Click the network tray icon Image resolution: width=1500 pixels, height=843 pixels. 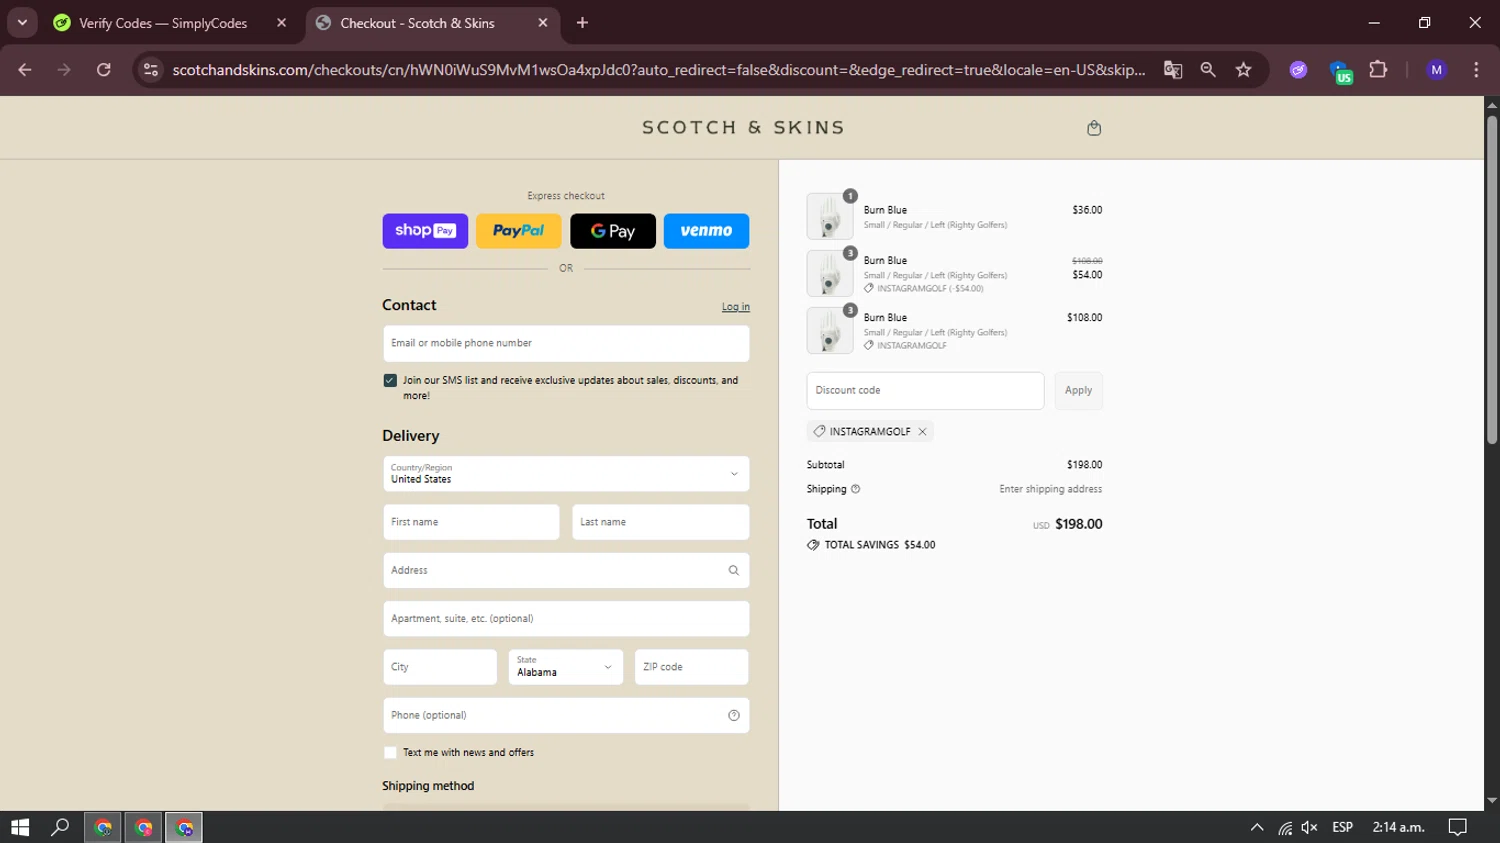[1285, 828]
